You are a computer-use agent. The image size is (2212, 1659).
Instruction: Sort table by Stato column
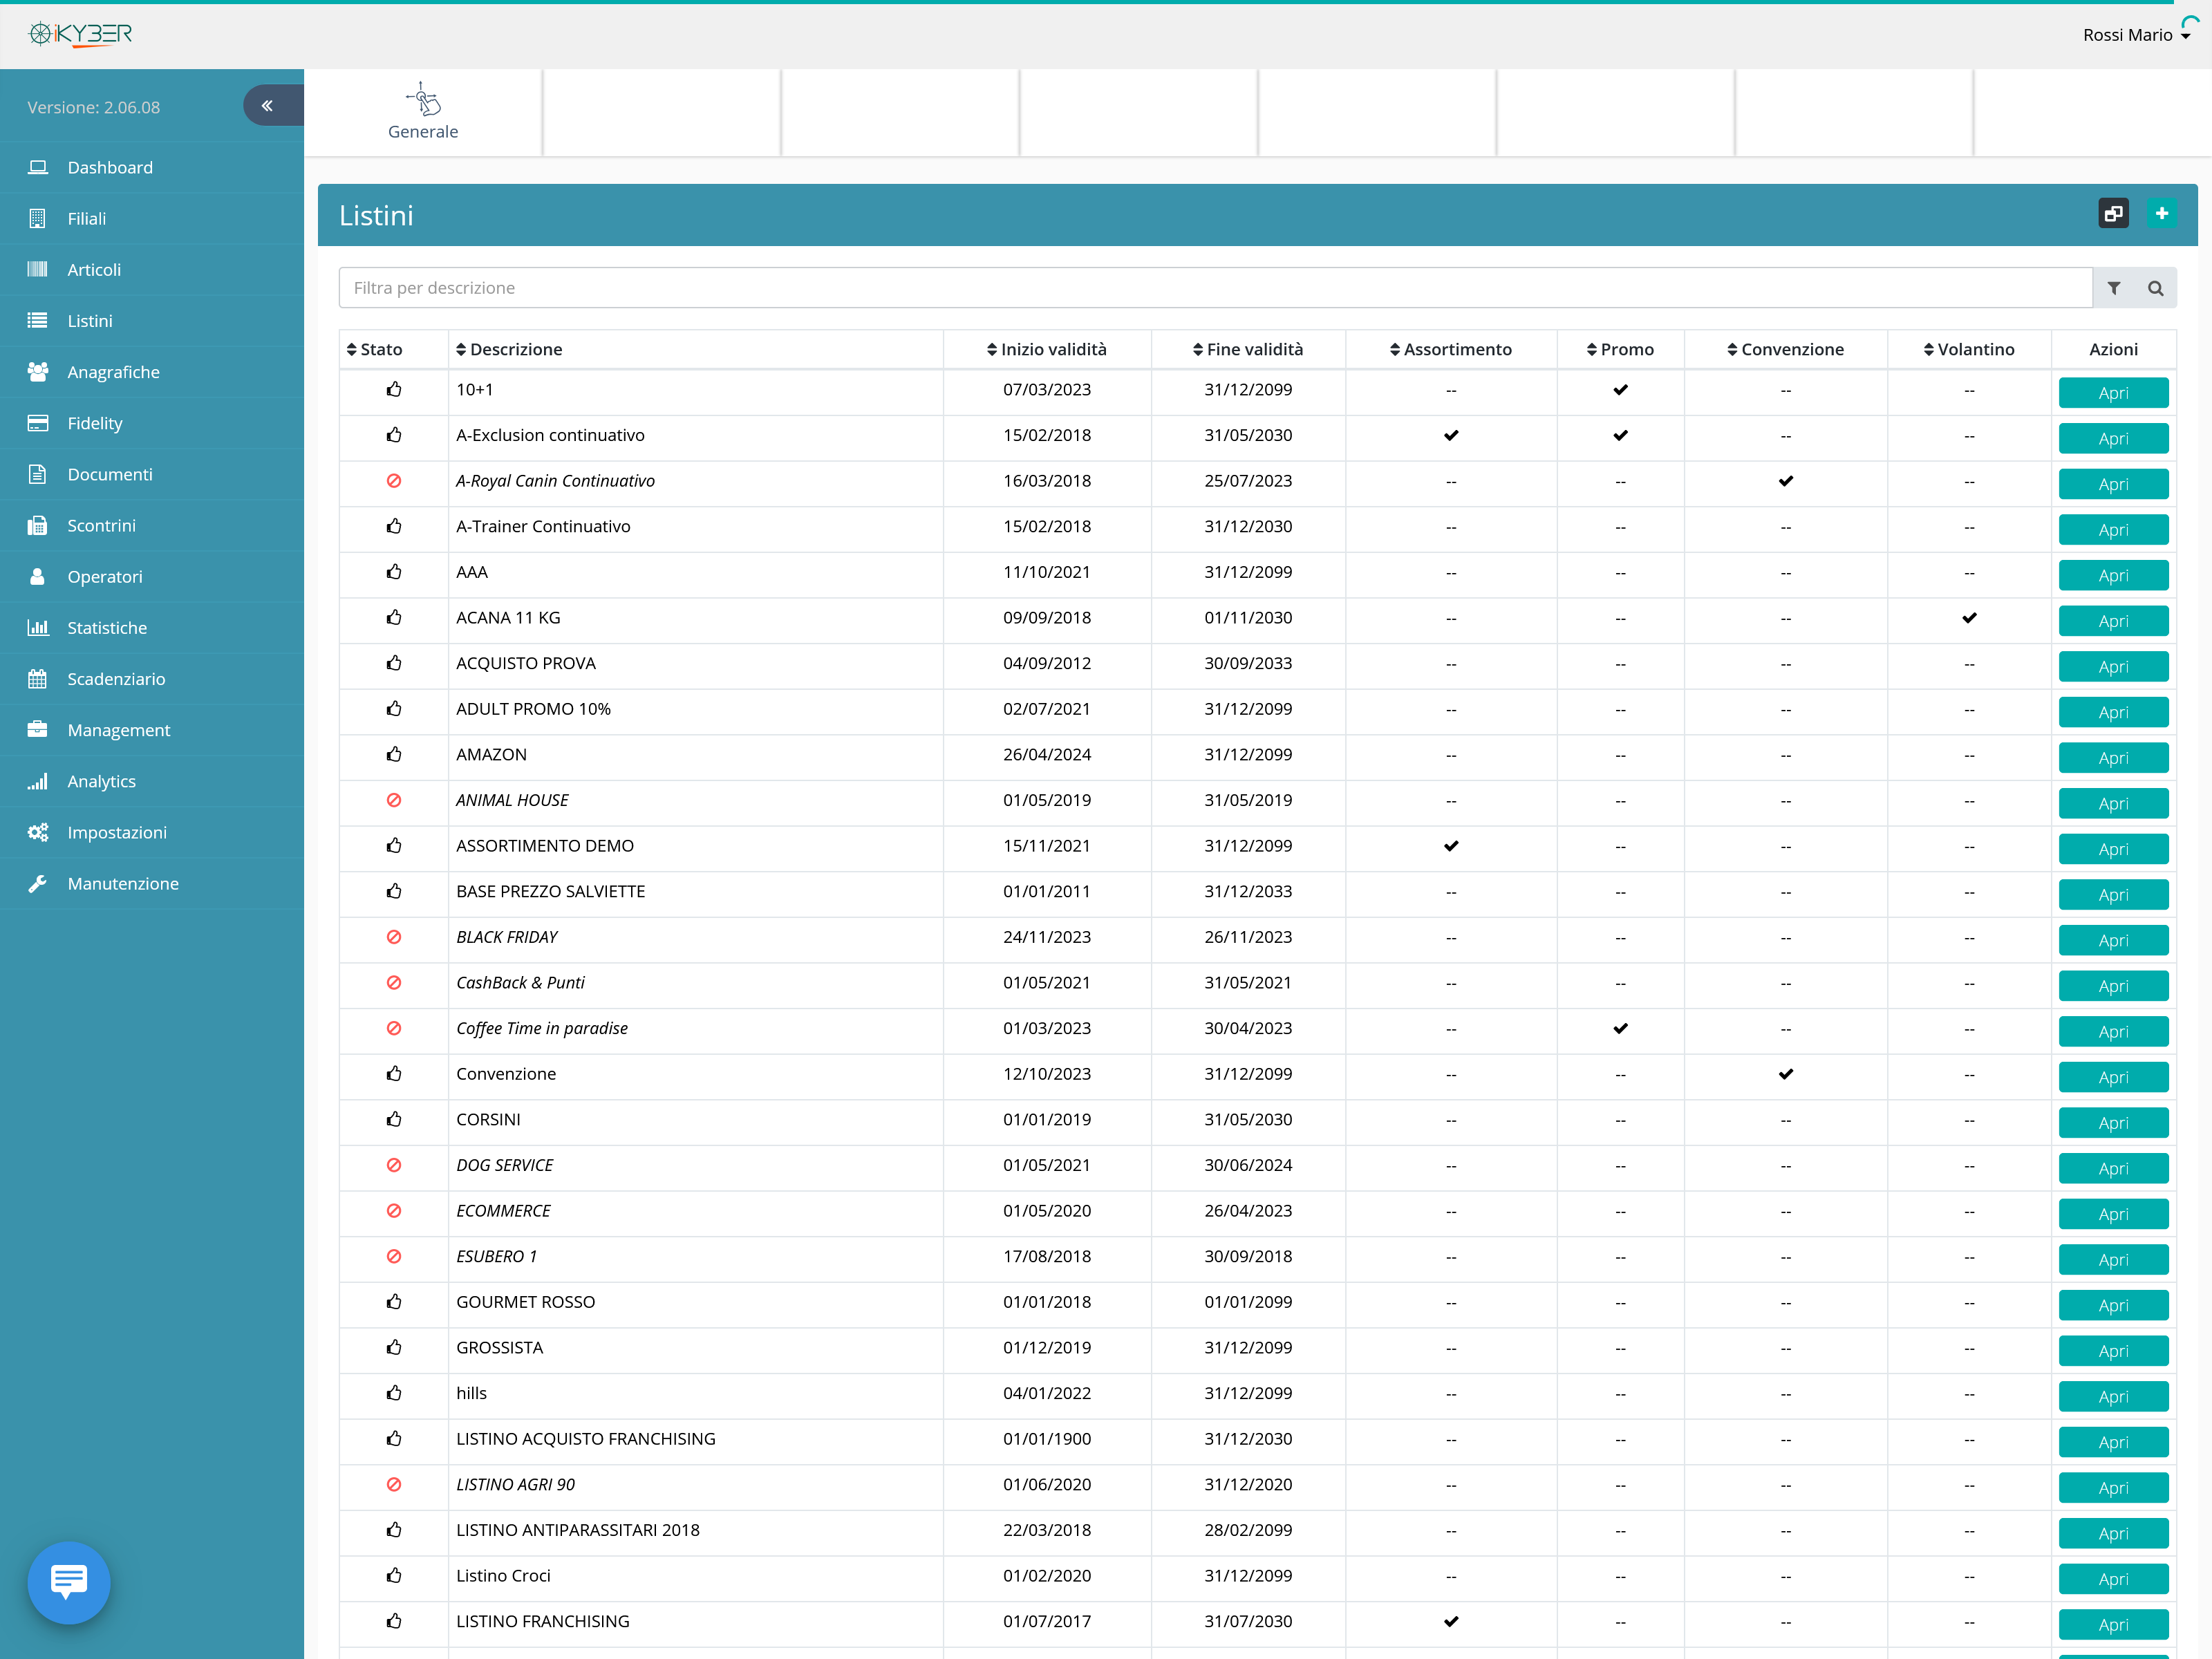pyautogui.click(x=374, y=349)
